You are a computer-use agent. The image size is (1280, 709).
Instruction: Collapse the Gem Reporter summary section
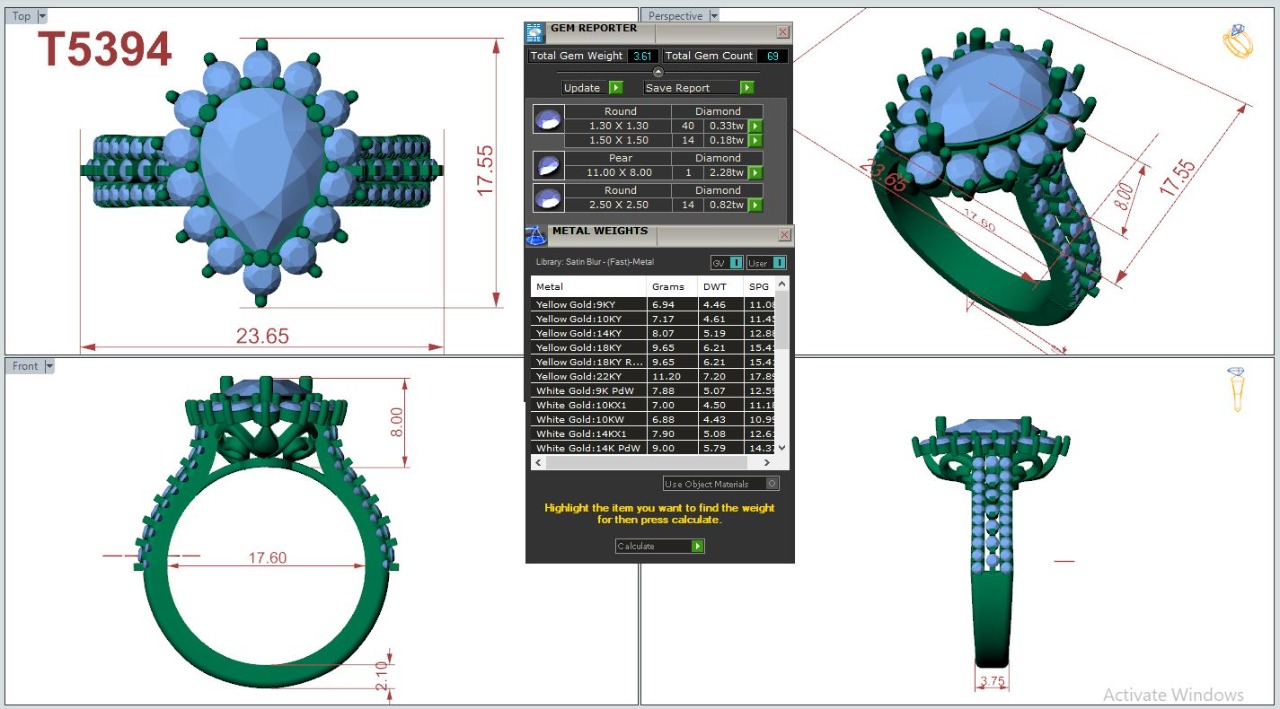(658, 72)
